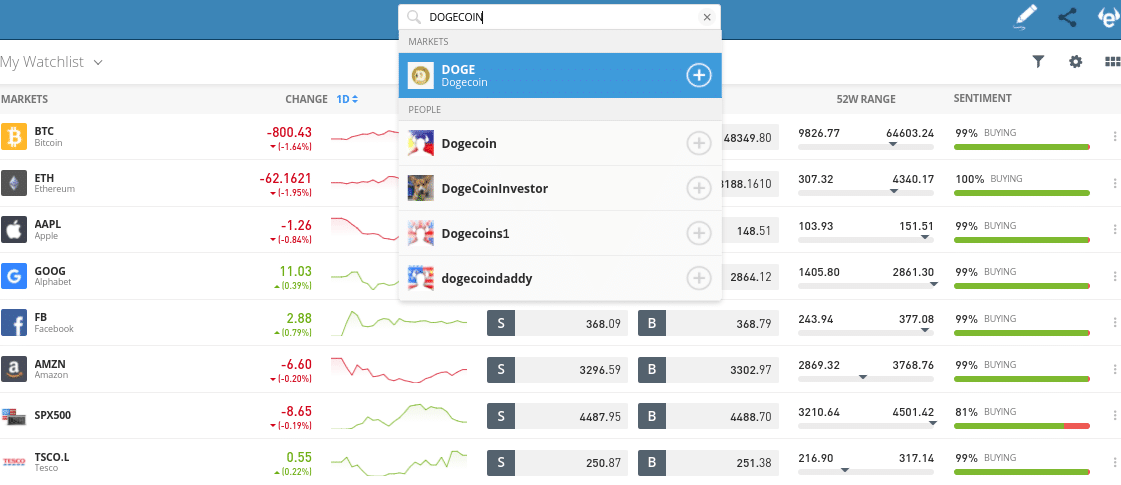Open the dogecoindaddy profile result
This screenshot has width=1121, height=485.
(x=560, y=278)
